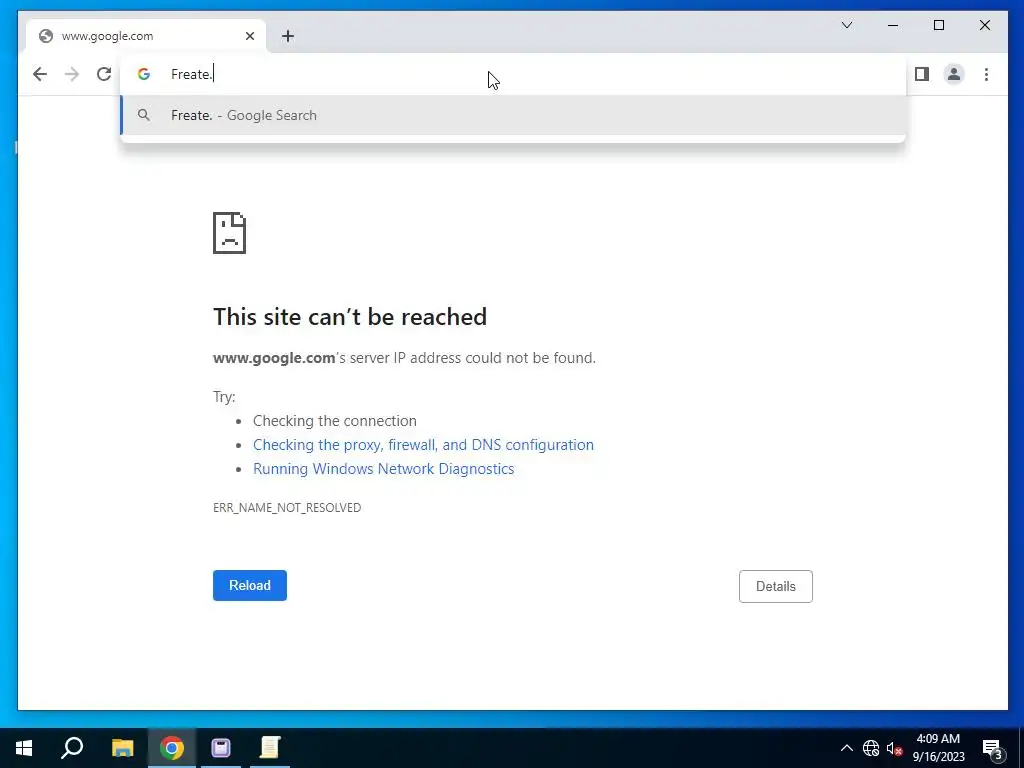Open the purple disk app in the taskbar

click(221, 748)
